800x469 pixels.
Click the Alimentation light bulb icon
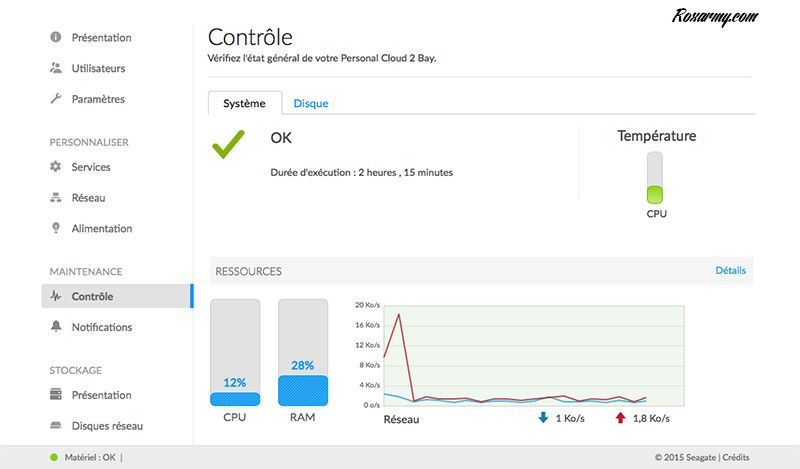point(56,229)
